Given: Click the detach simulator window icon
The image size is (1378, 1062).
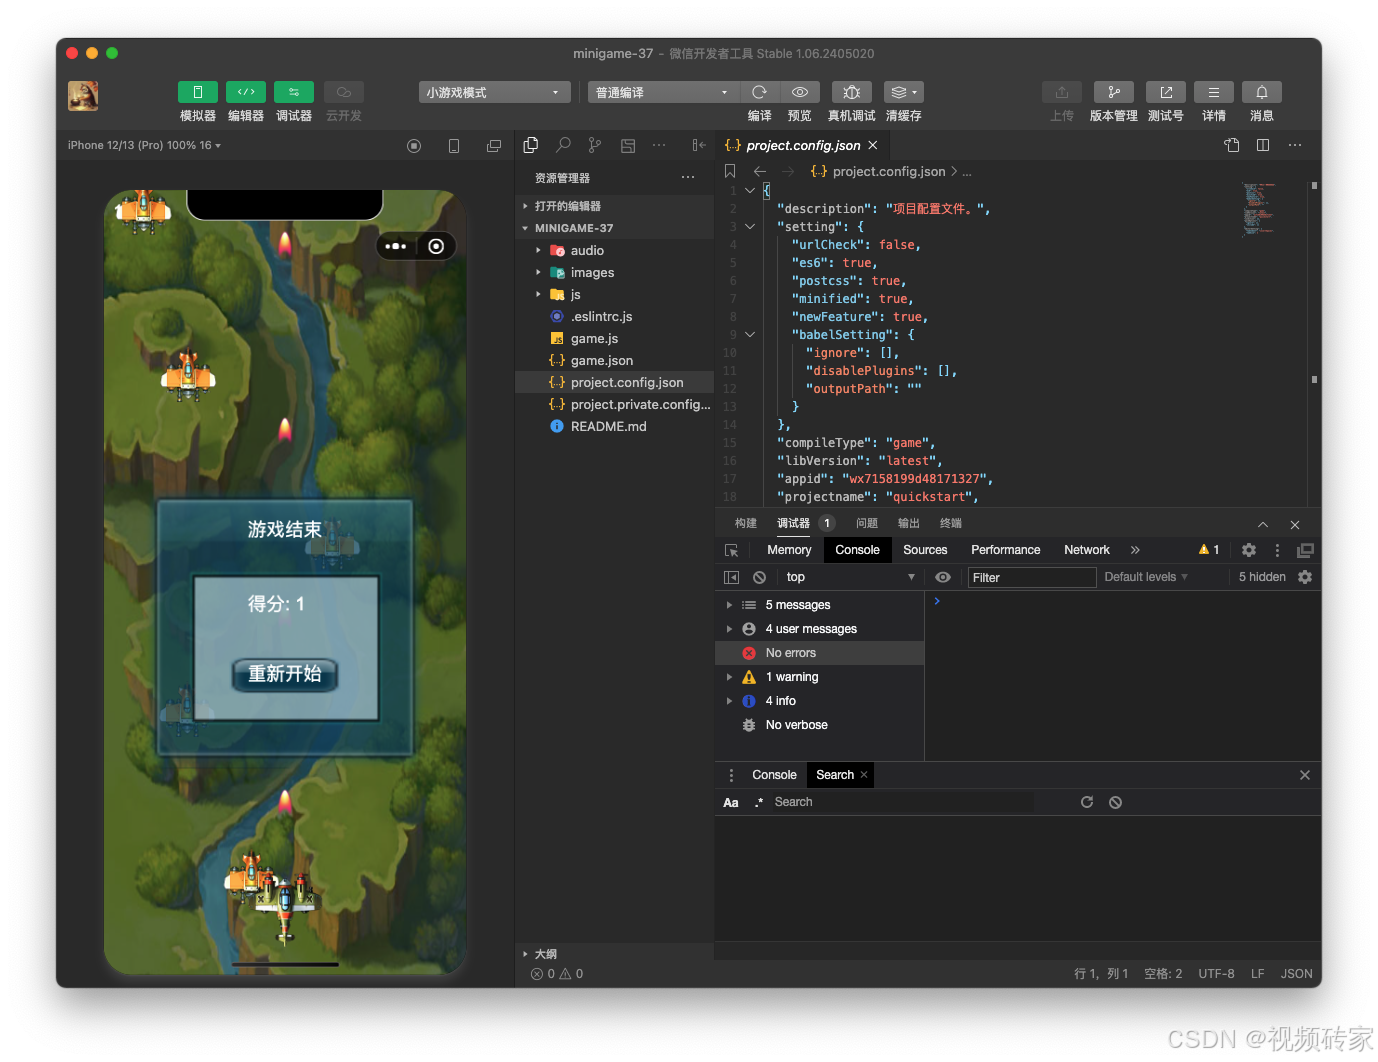Looking at the screenshot, I should (x=494, y=146).
